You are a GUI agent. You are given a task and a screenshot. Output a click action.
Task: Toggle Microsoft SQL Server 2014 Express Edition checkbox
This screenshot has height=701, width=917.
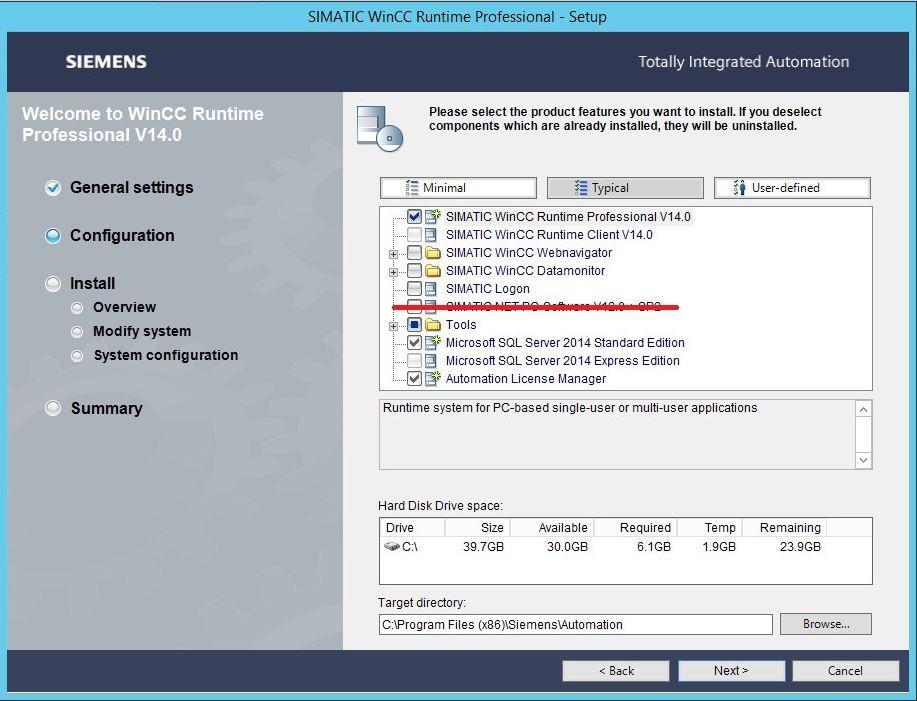(415, 361)
